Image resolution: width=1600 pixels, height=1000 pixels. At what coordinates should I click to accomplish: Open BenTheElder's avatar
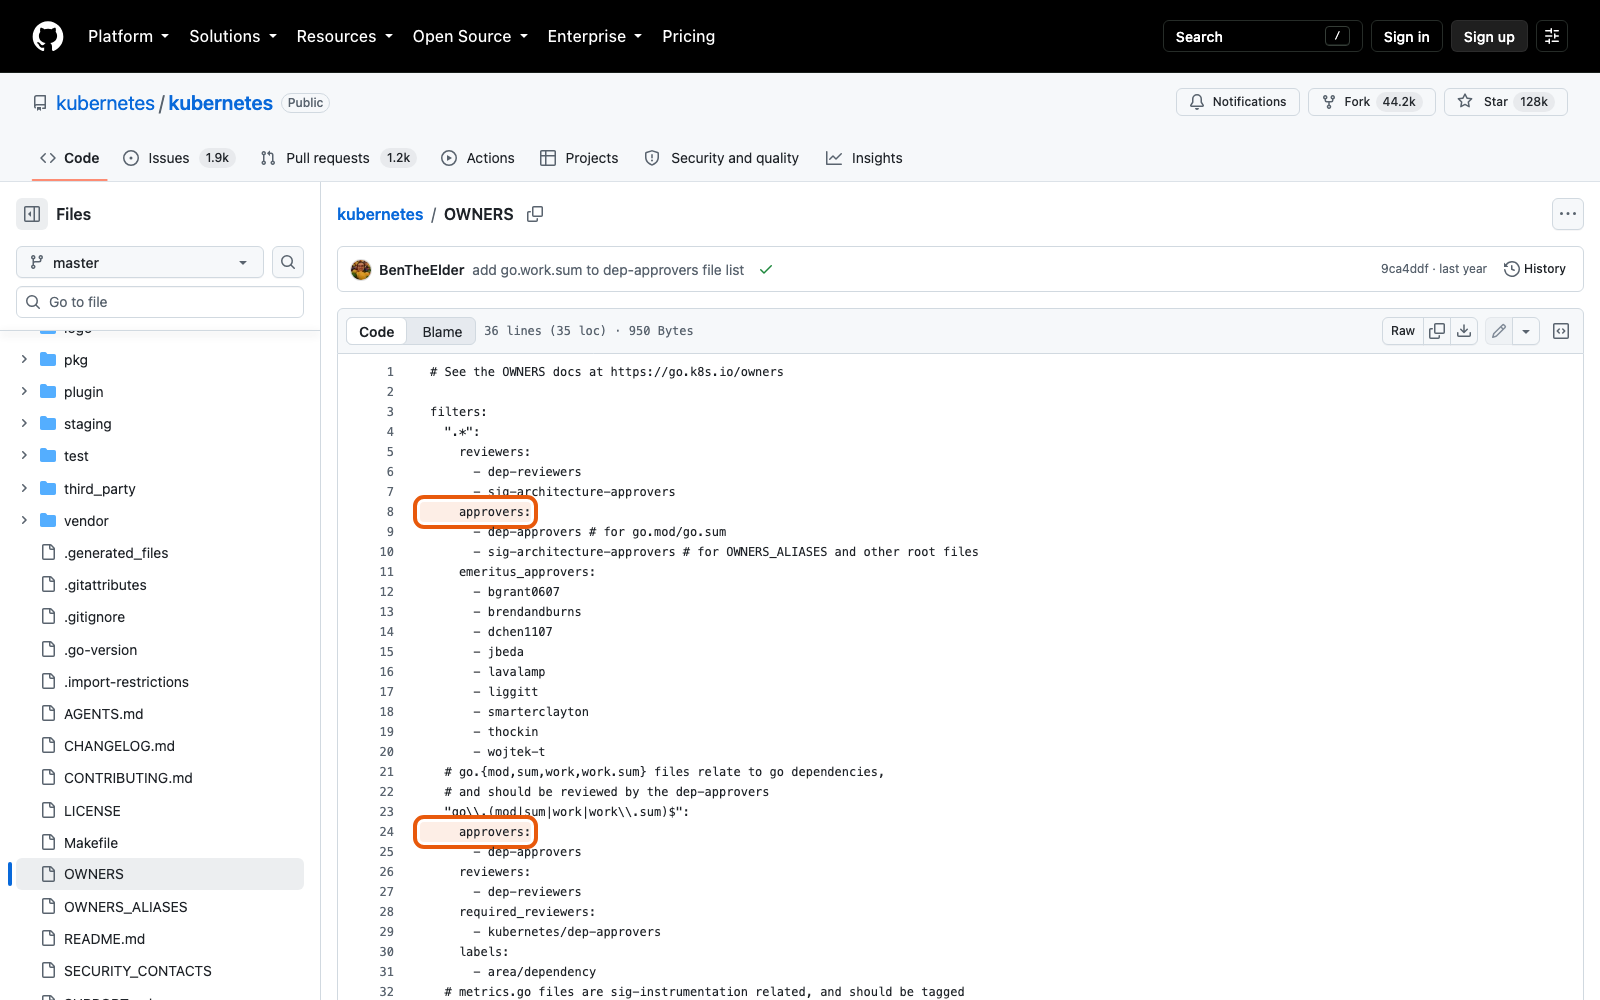click(361, 270)
